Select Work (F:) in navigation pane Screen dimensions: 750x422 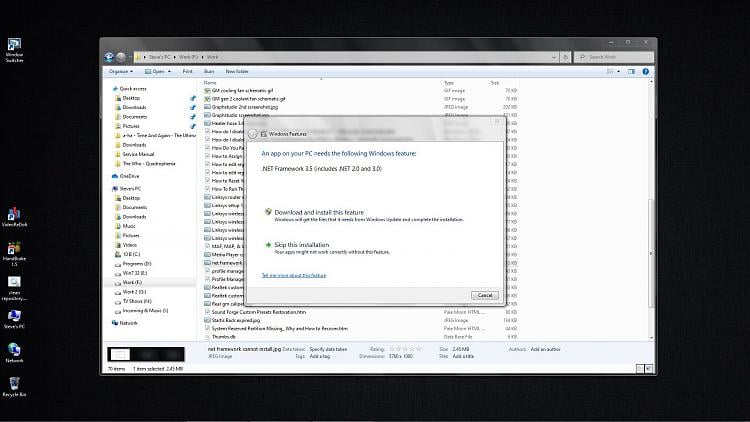tap(132, 282)
